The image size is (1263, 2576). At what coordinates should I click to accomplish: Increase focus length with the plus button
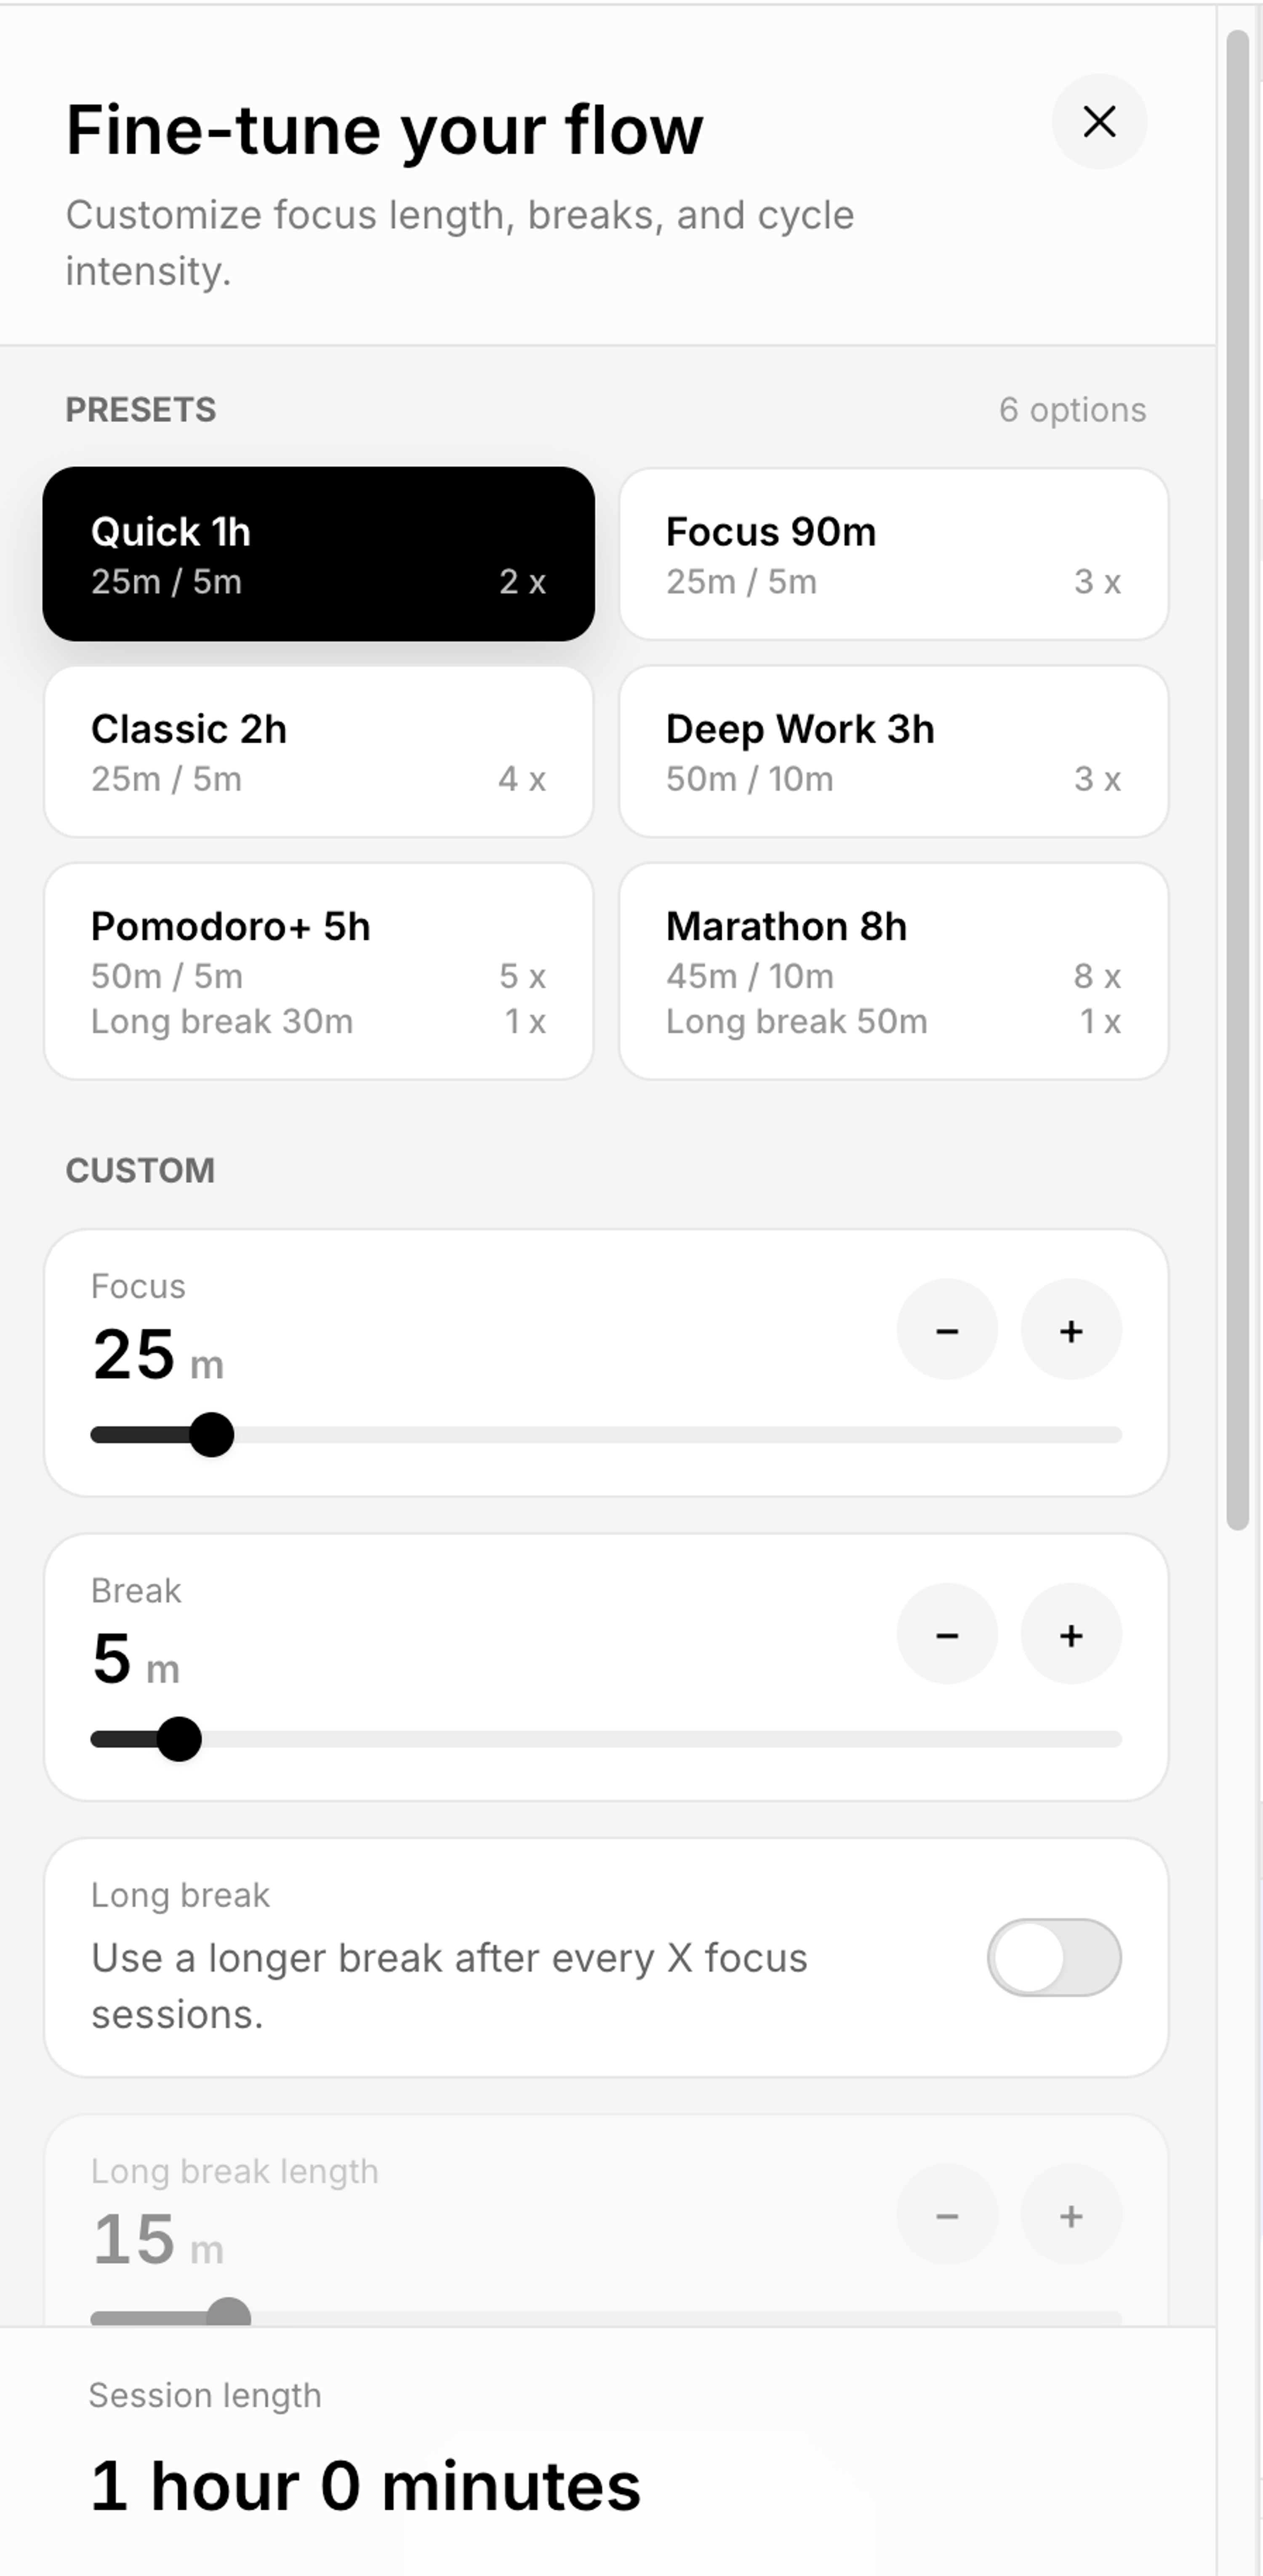[1070, 1331]
